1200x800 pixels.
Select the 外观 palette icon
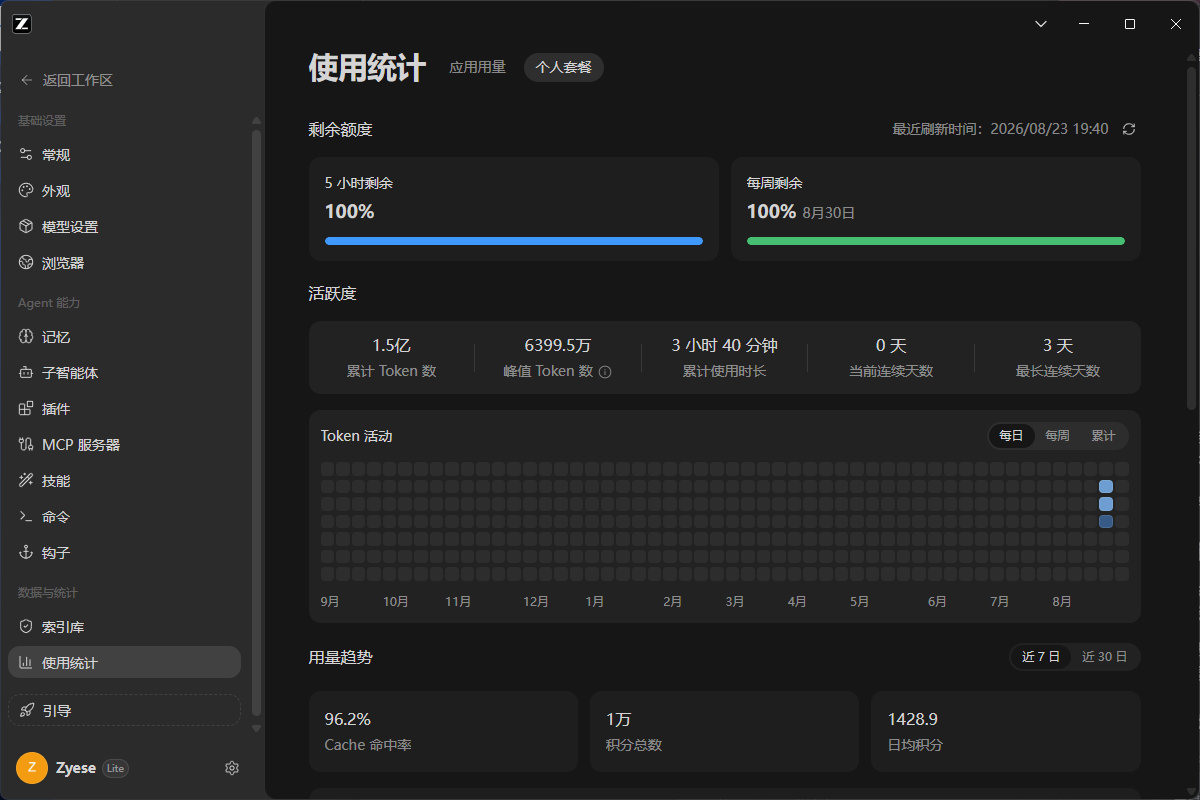pyautogui.click(x=26, y=191)
